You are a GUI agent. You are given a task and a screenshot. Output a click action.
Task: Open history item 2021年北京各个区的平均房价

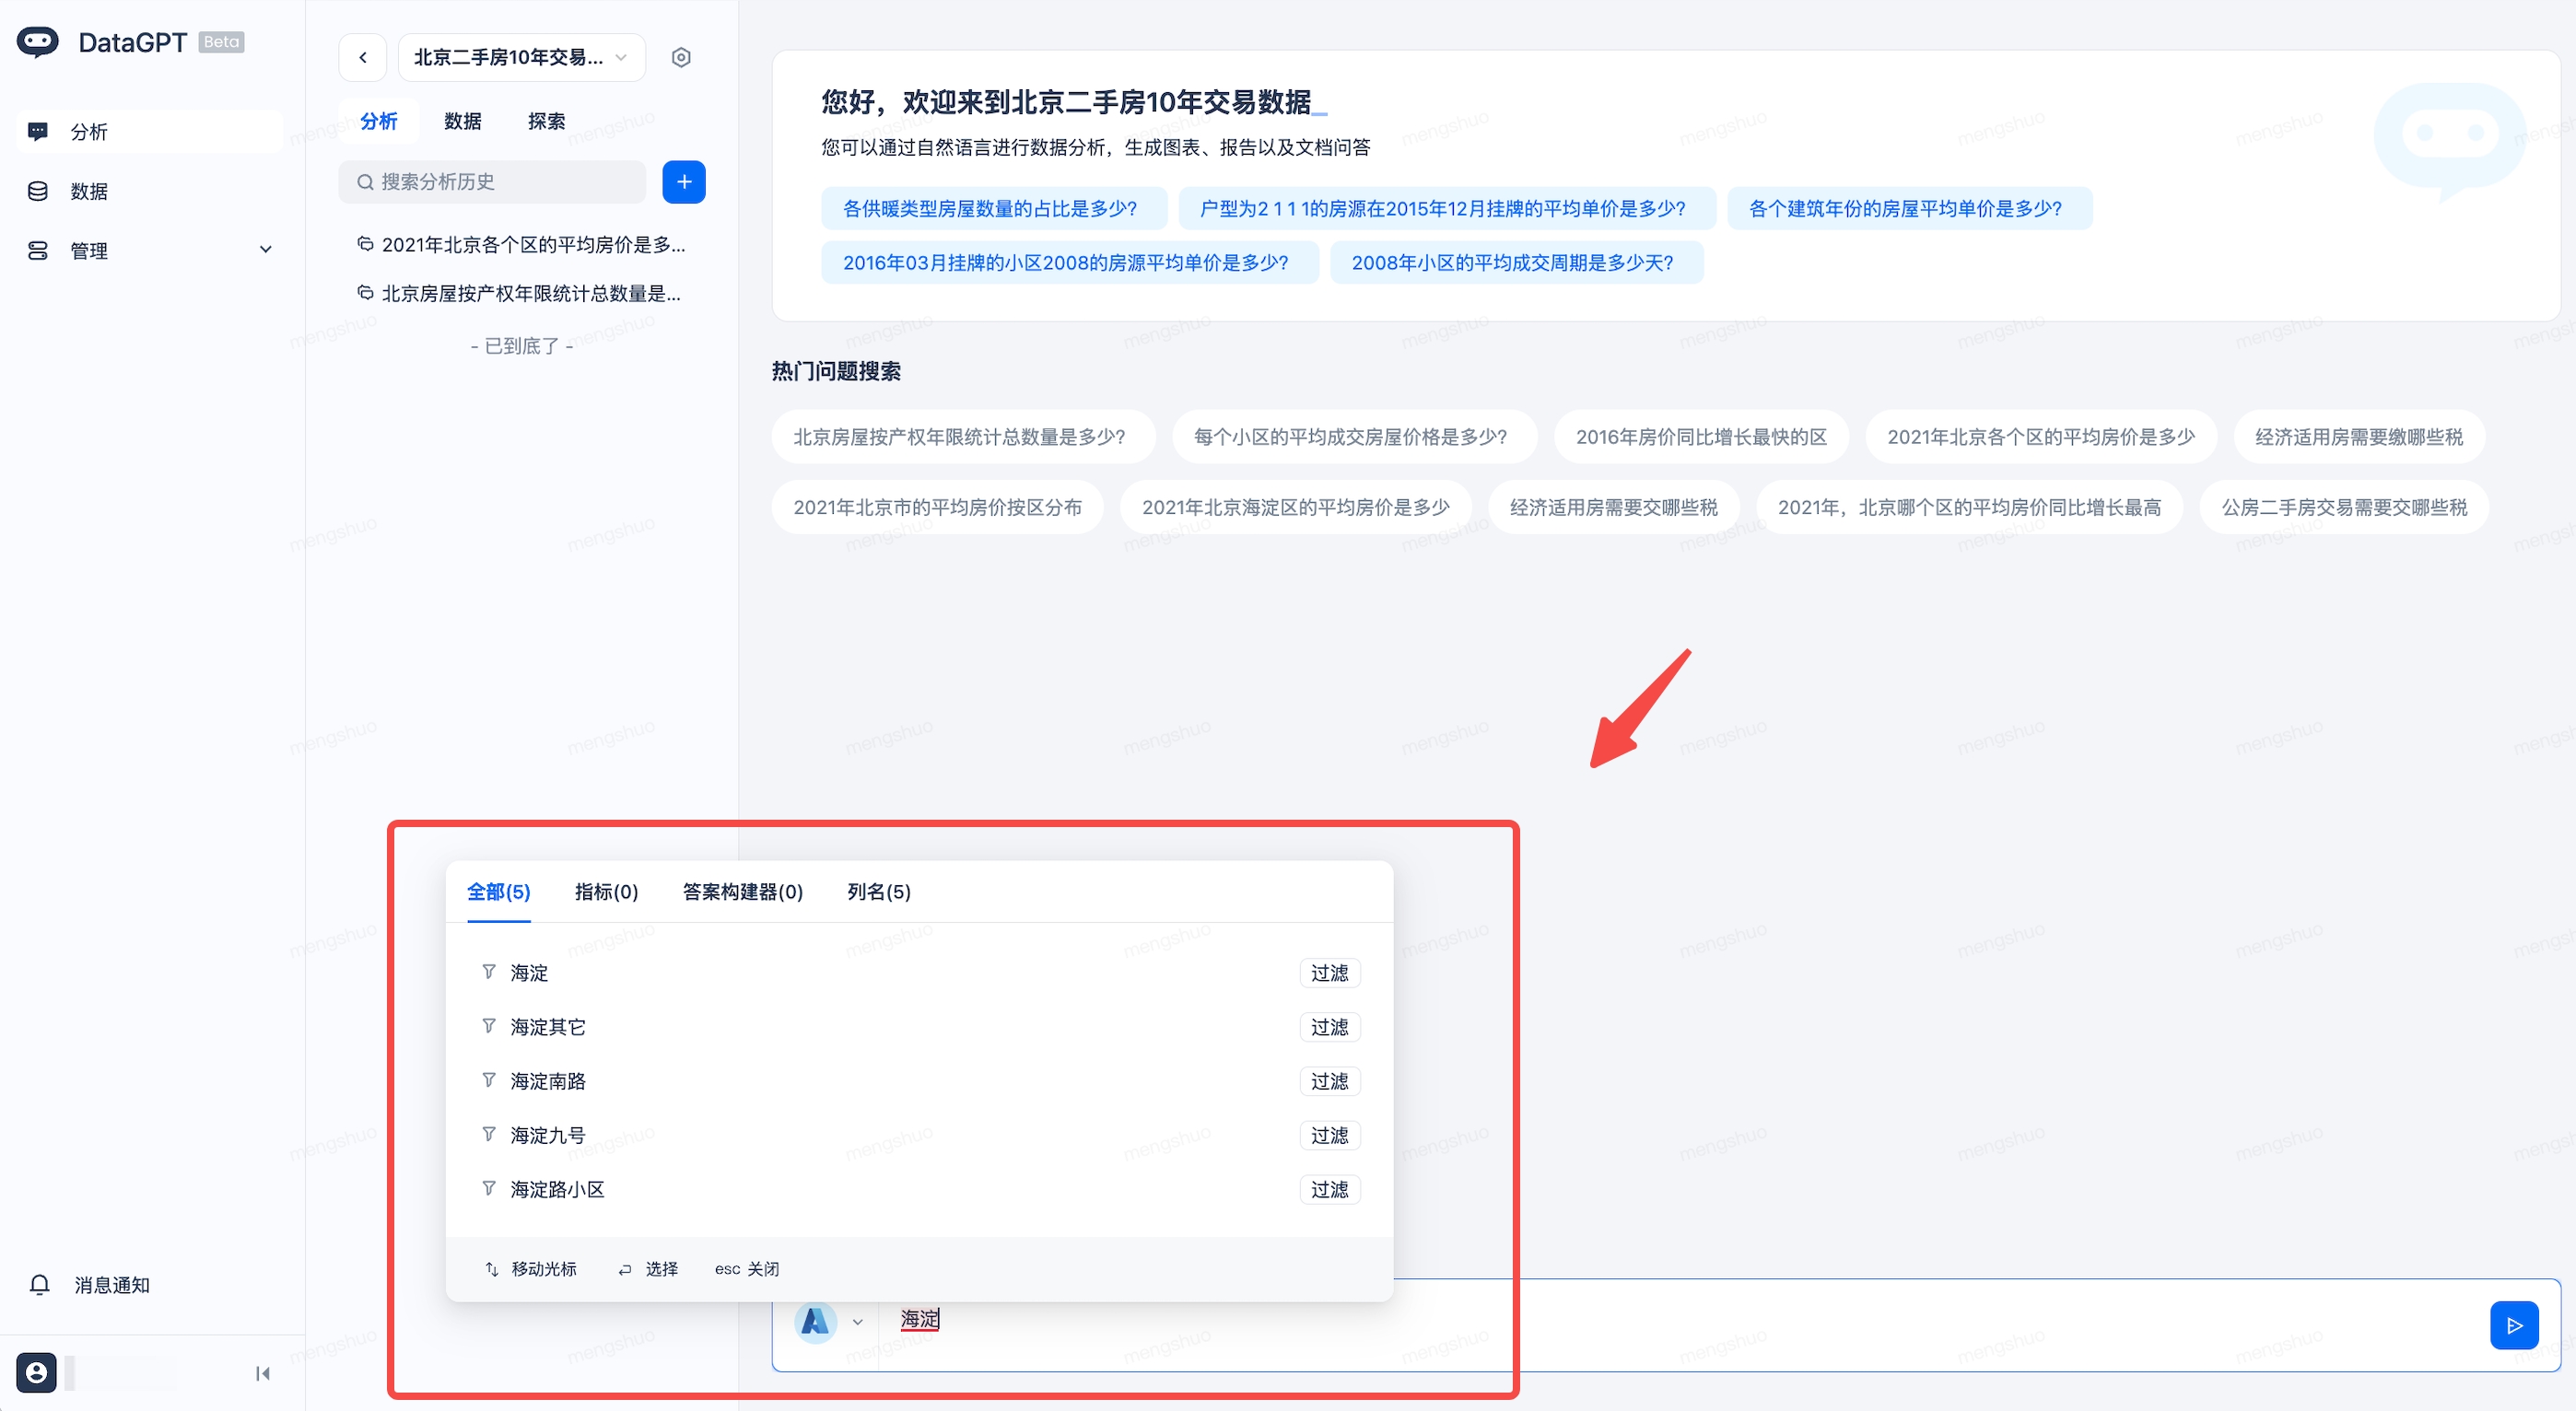[x=531, y=244]
